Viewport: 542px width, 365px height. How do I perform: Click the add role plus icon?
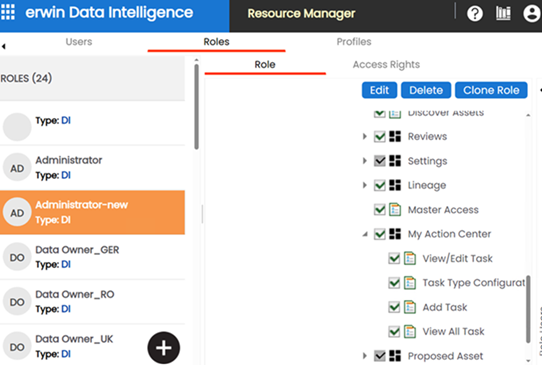(x=163, y=347)
